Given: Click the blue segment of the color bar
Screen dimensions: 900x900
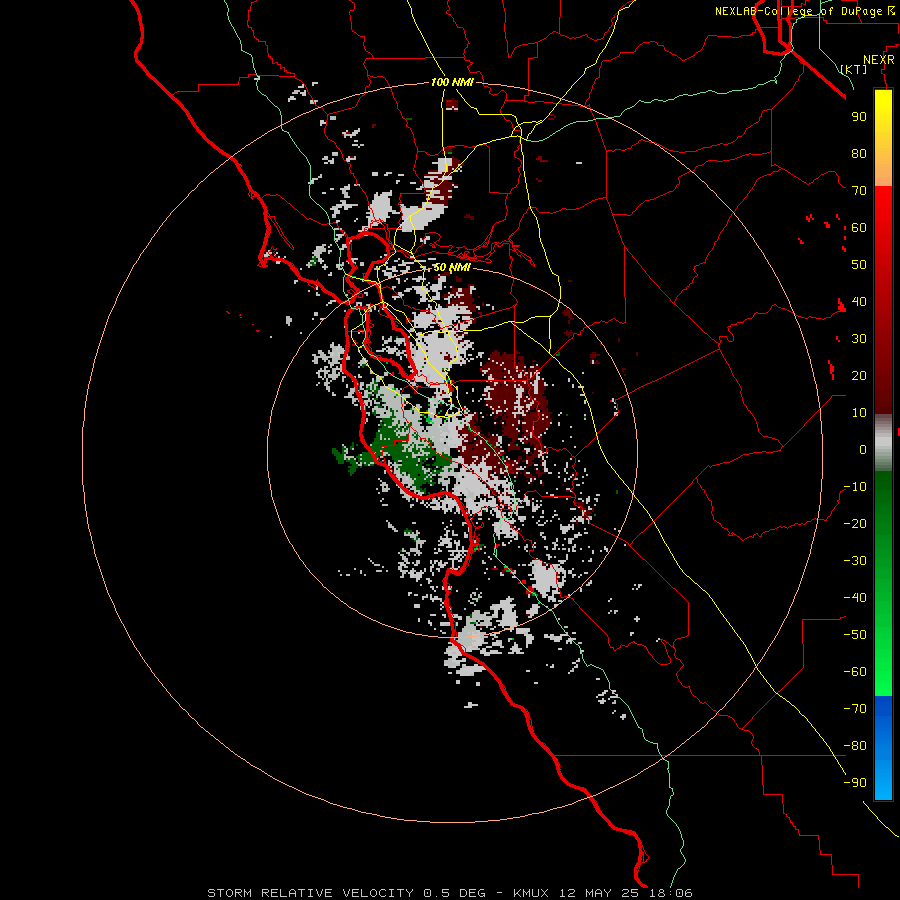Looking at the screenshot, I should tap(883, 747).
